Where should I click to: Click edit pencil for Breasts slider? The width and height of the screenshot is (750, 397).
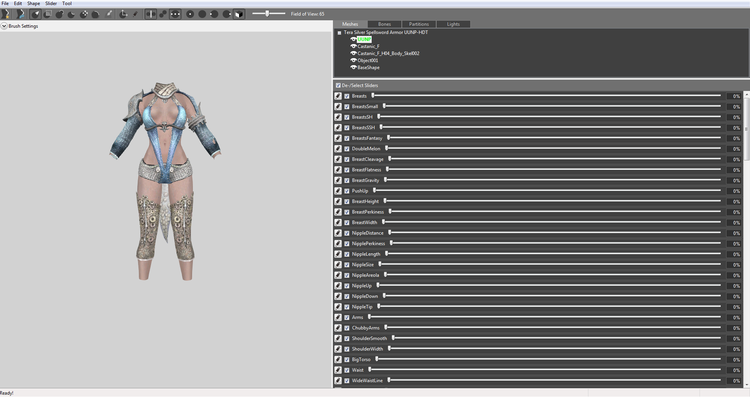pyautogui.click(x=338, y=96)
